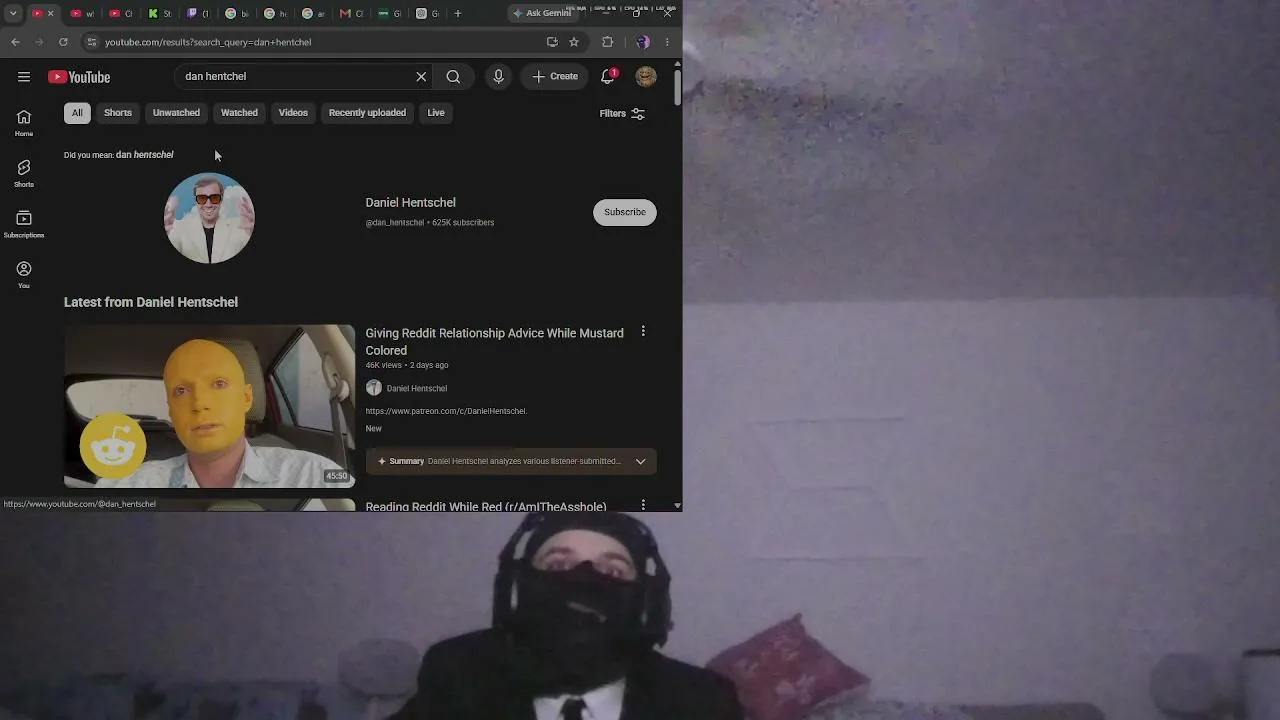Open the tab search dropdown

(13, 13)
